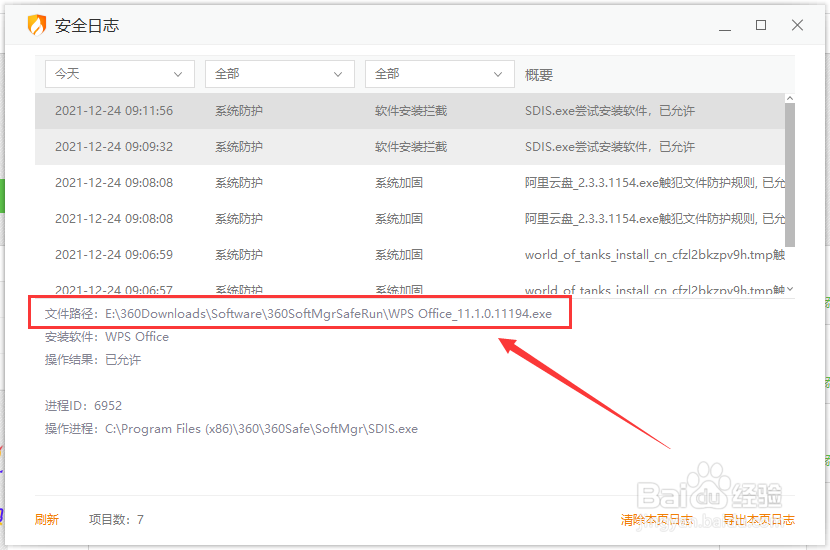Open the 今天 date filter dropdown

(x=120, y=74)
